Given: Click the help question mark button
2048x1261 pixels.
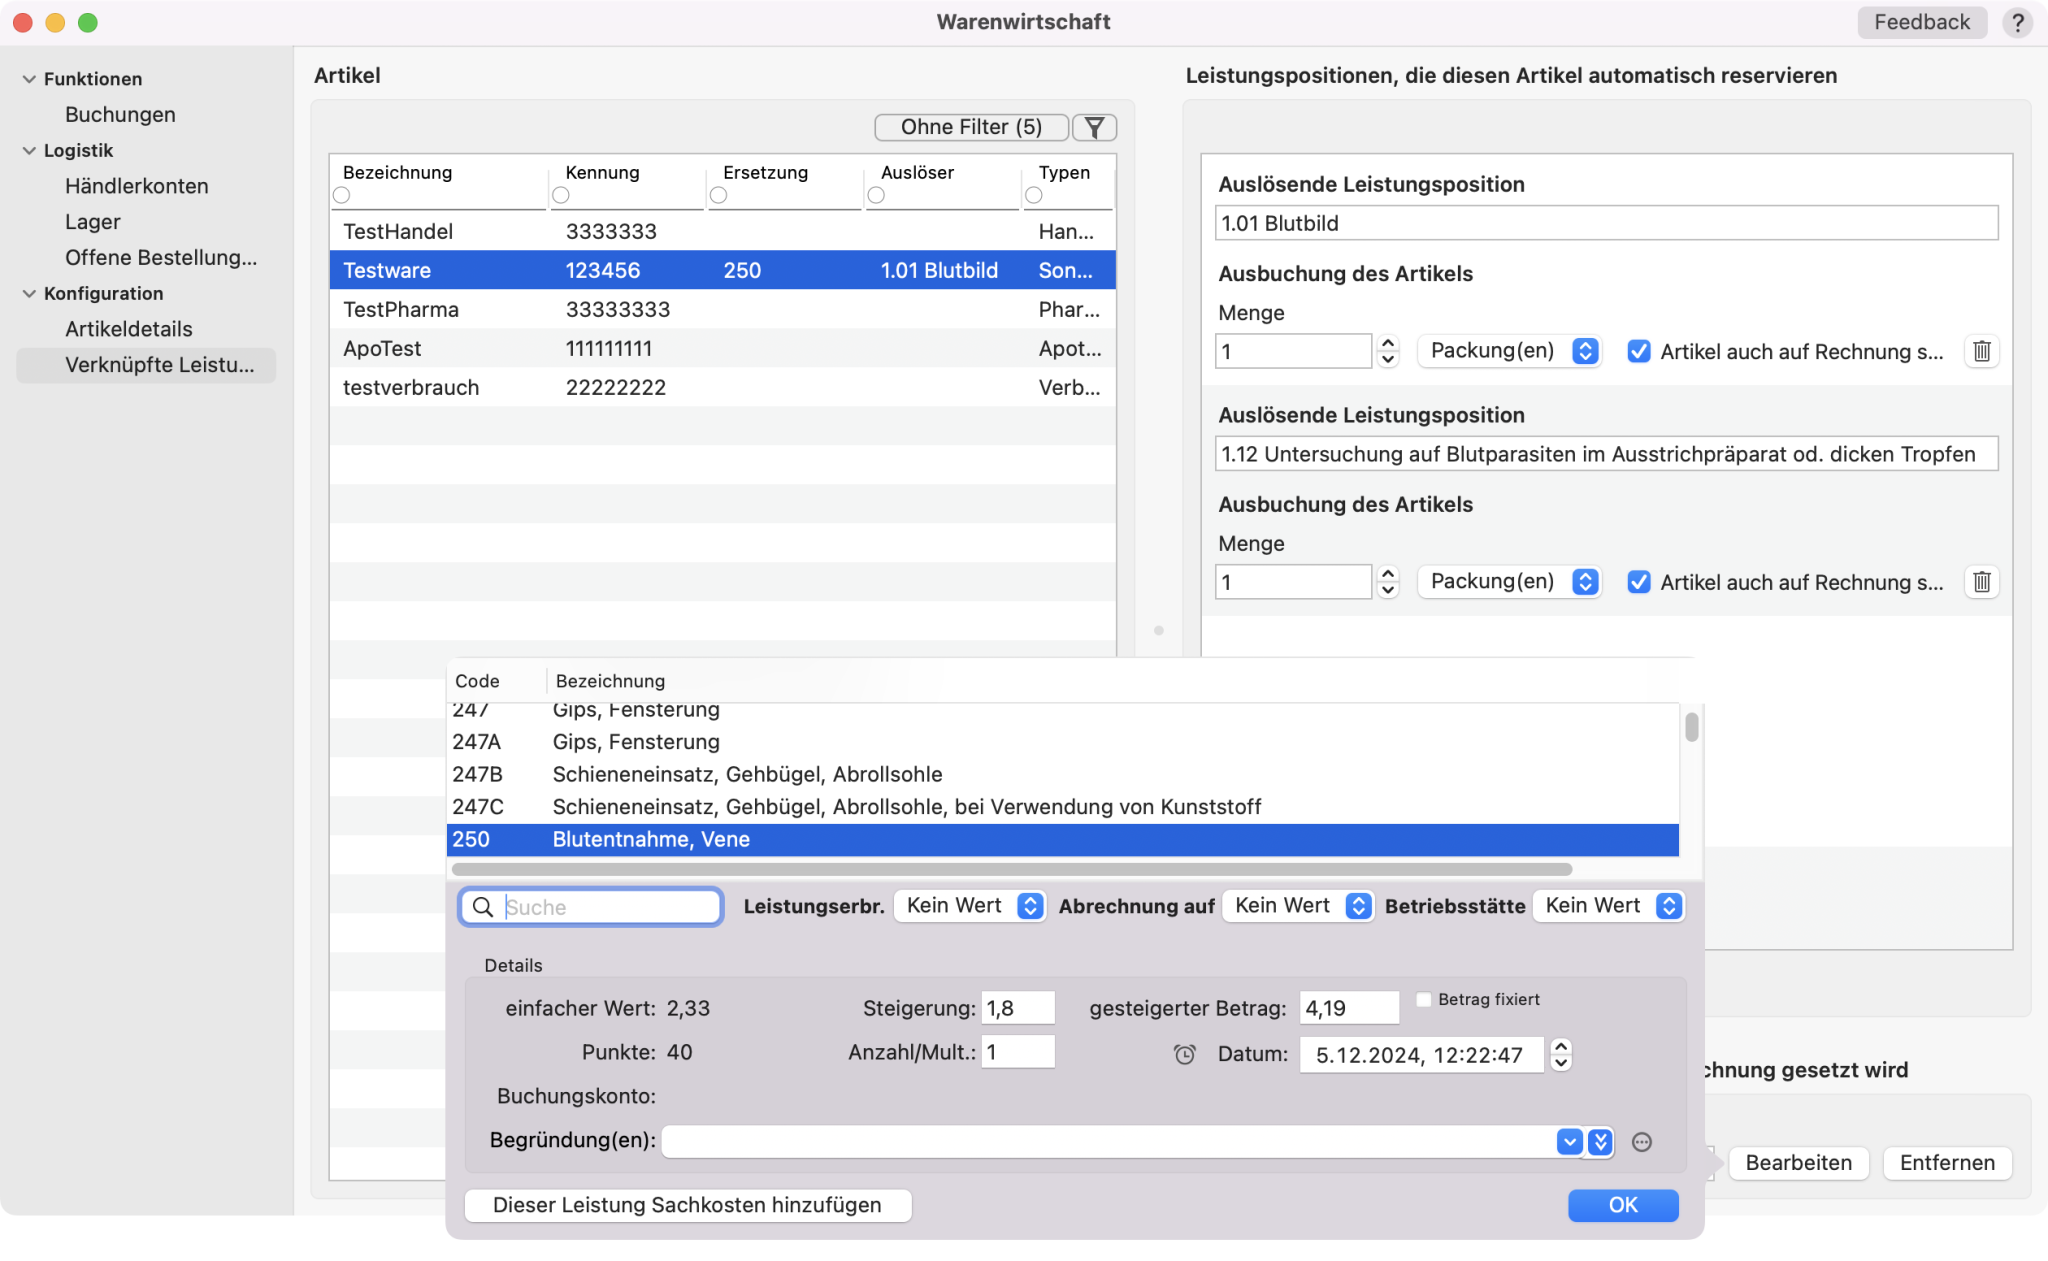Looking at the screenshot, I should click(2017, 22).
